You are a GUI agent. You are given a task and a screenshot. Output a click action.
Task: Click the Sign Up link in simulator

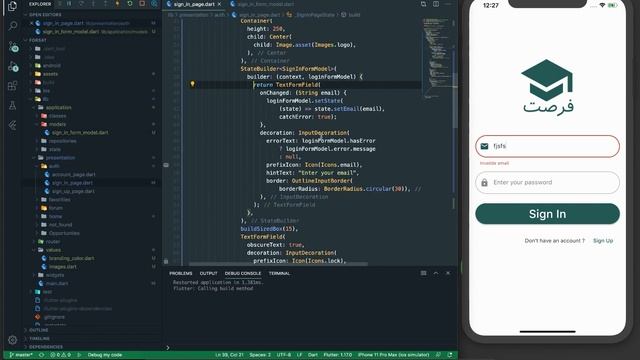click(x=603, y=241)
